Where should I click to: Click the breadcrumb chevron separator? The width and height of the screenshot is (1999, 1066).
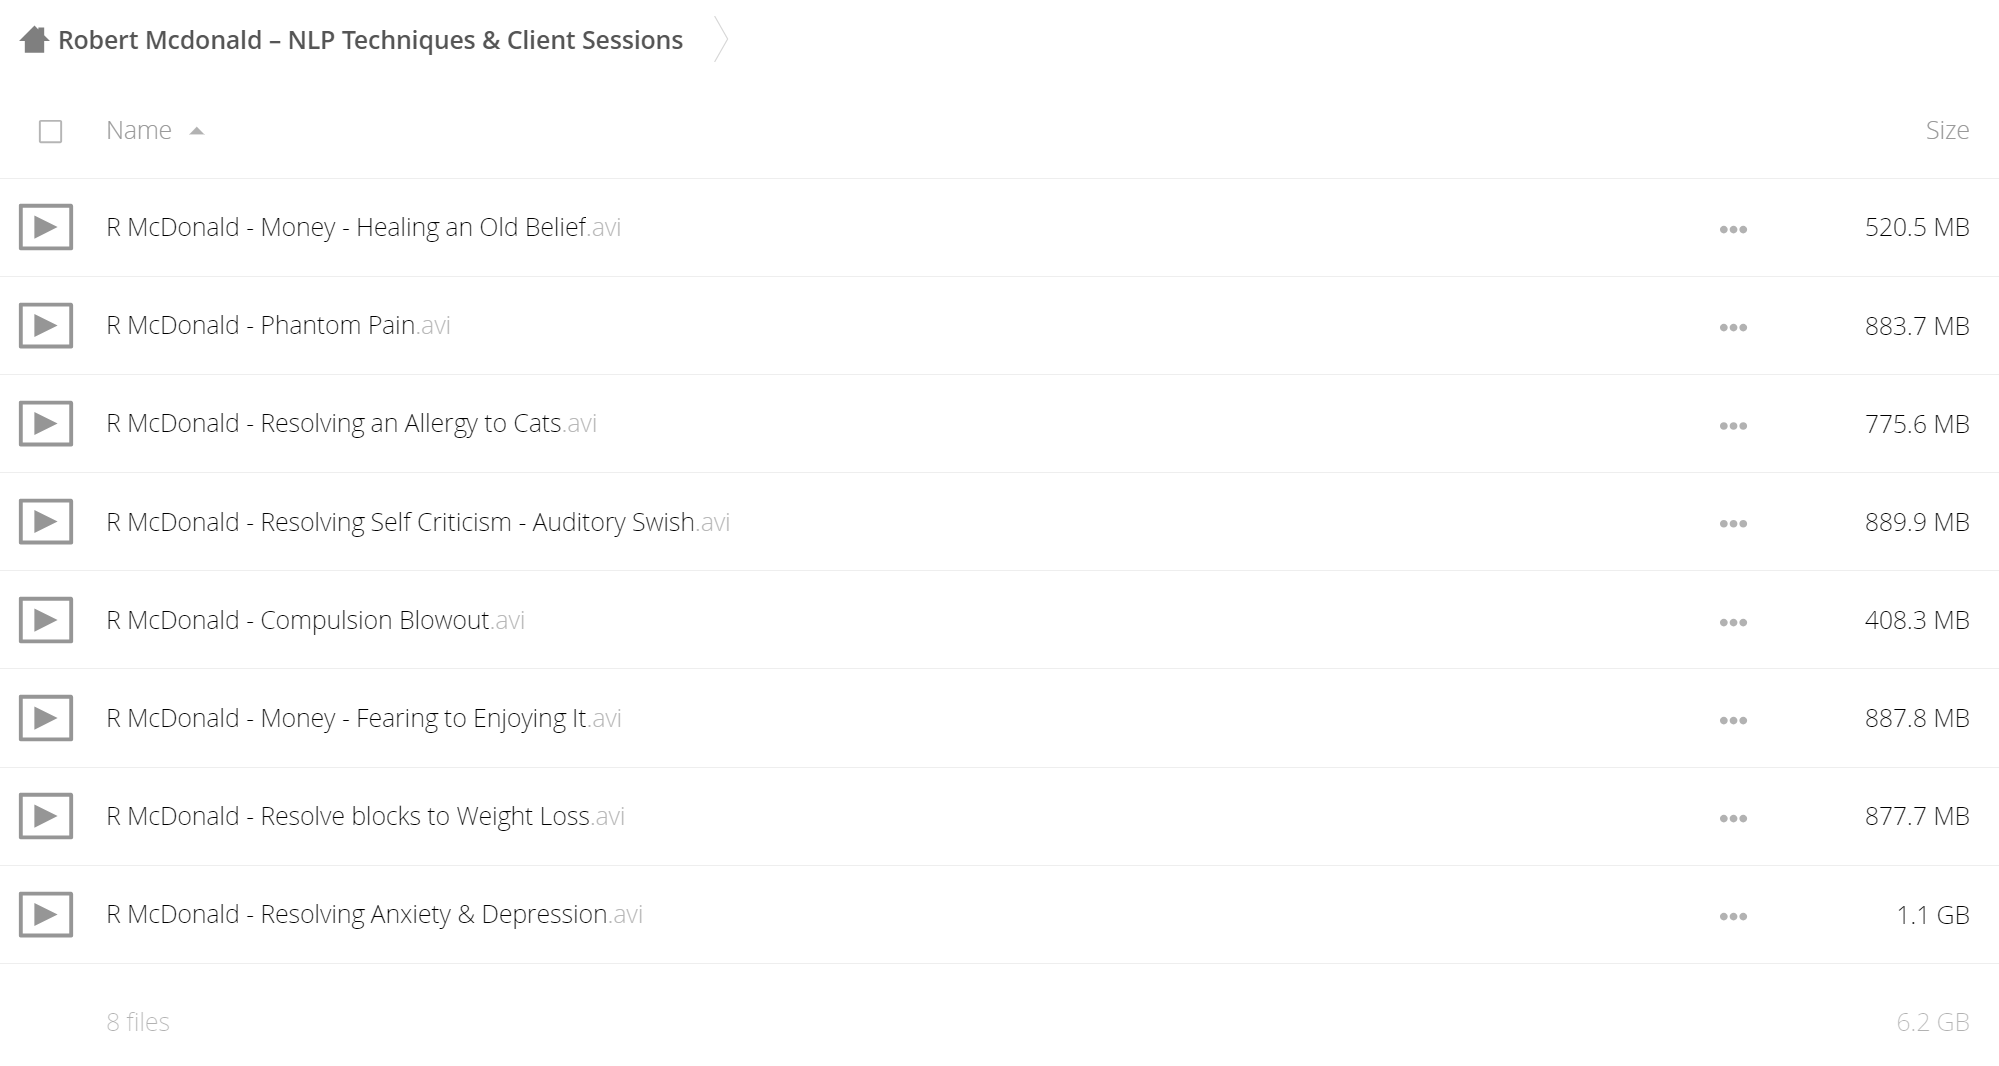click(720, 40)
